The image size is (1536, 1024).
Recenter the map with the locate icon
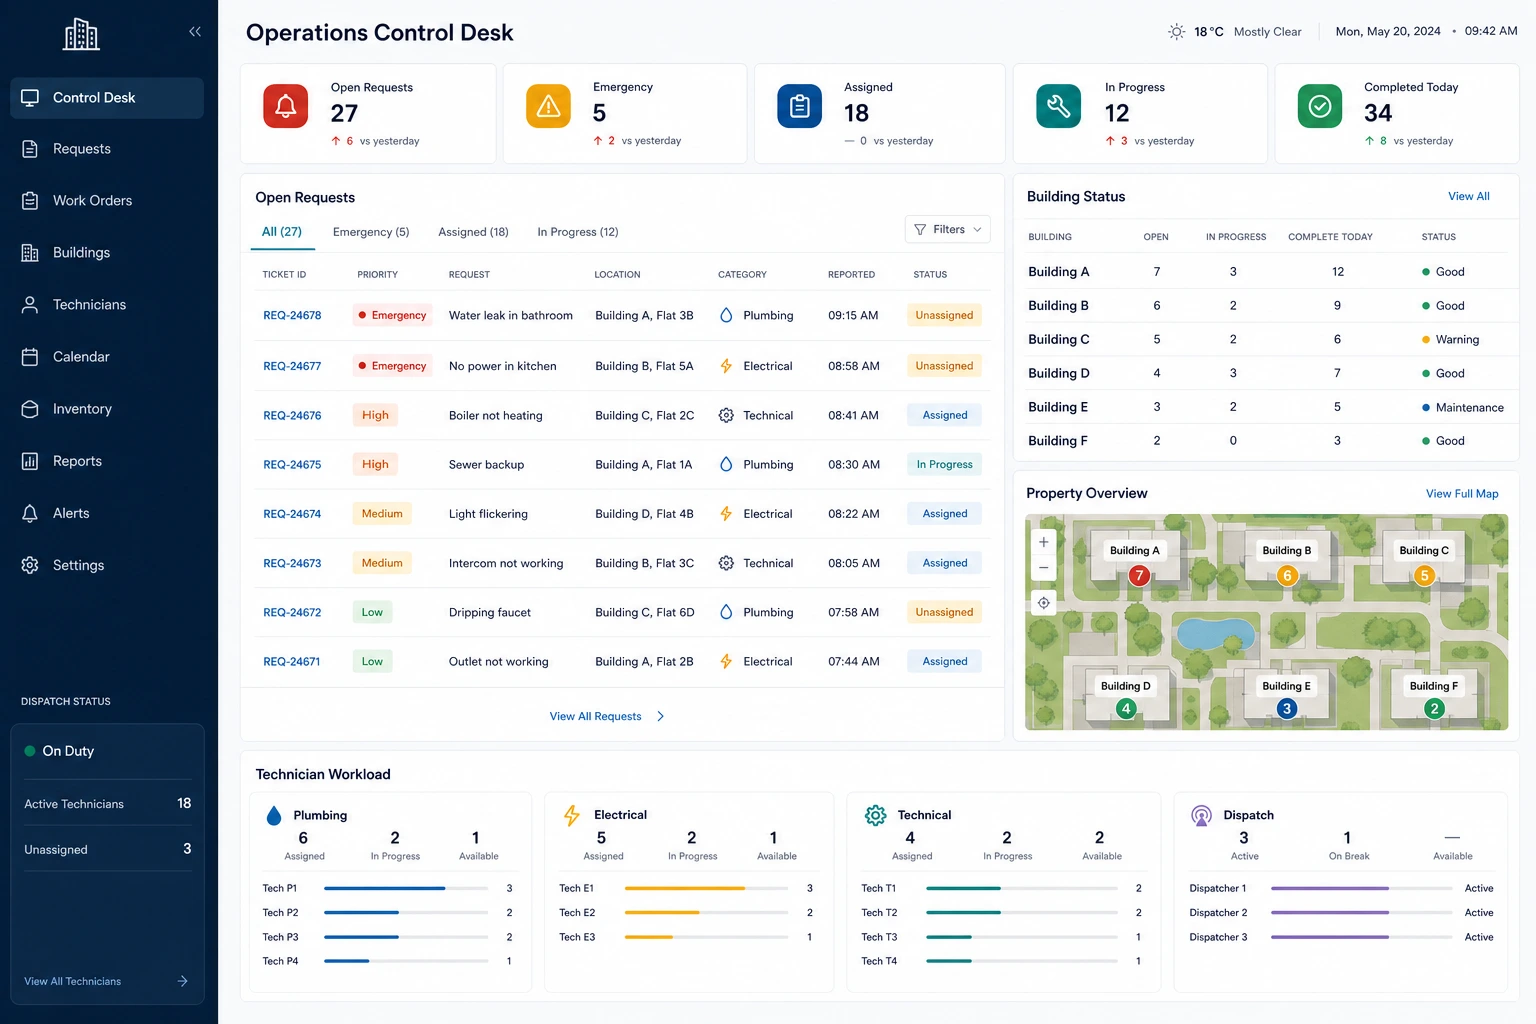[x=1043, y=603]
